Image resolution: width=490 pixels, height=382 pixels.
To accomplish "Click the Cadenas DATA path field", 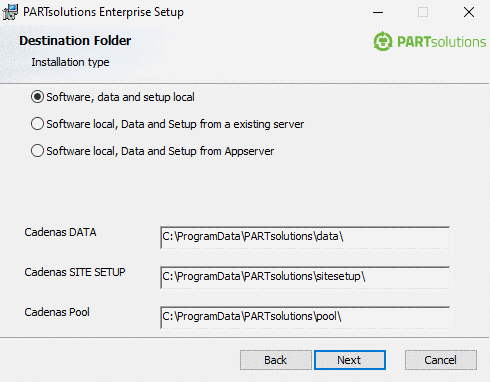I will pos(305,237).
